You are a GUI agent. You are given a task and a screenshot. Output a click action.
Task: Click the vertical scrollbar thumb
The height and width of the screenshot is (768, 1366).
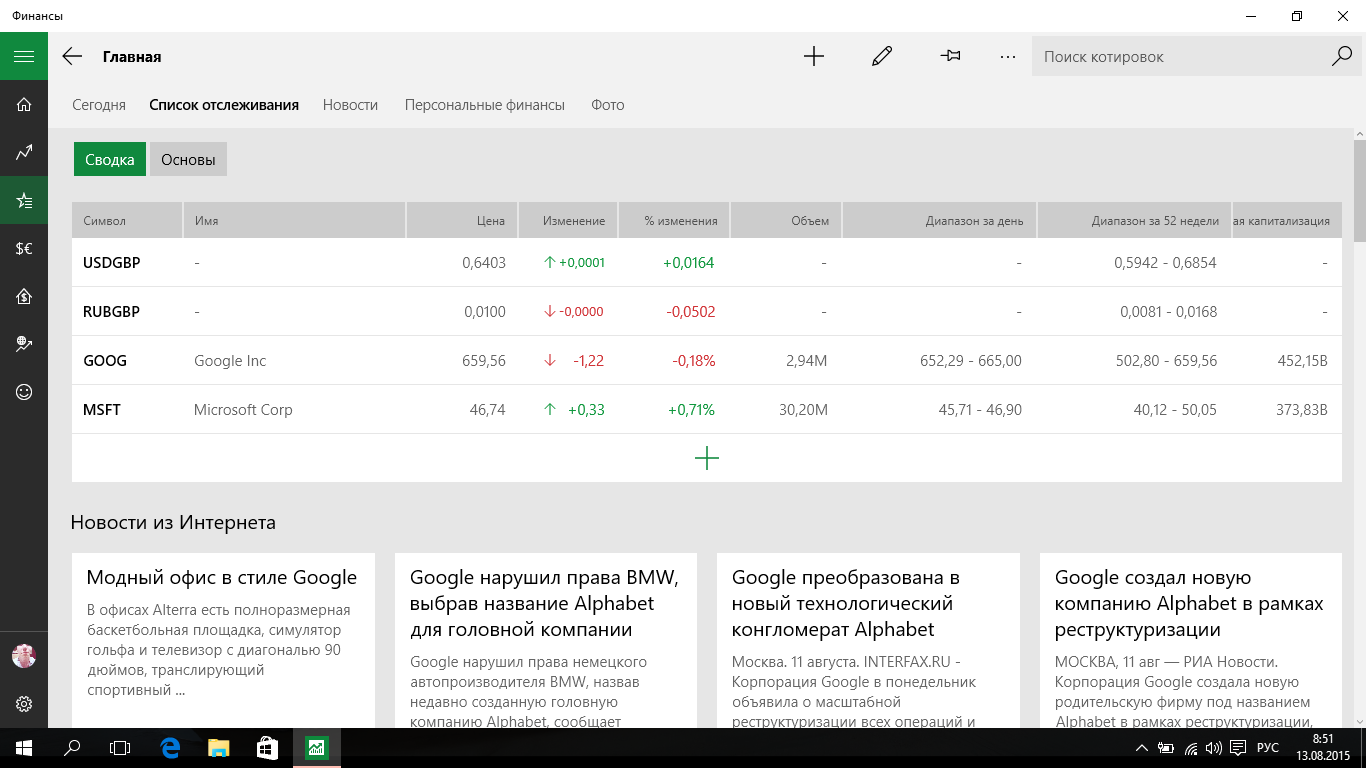click(1359, 190)
